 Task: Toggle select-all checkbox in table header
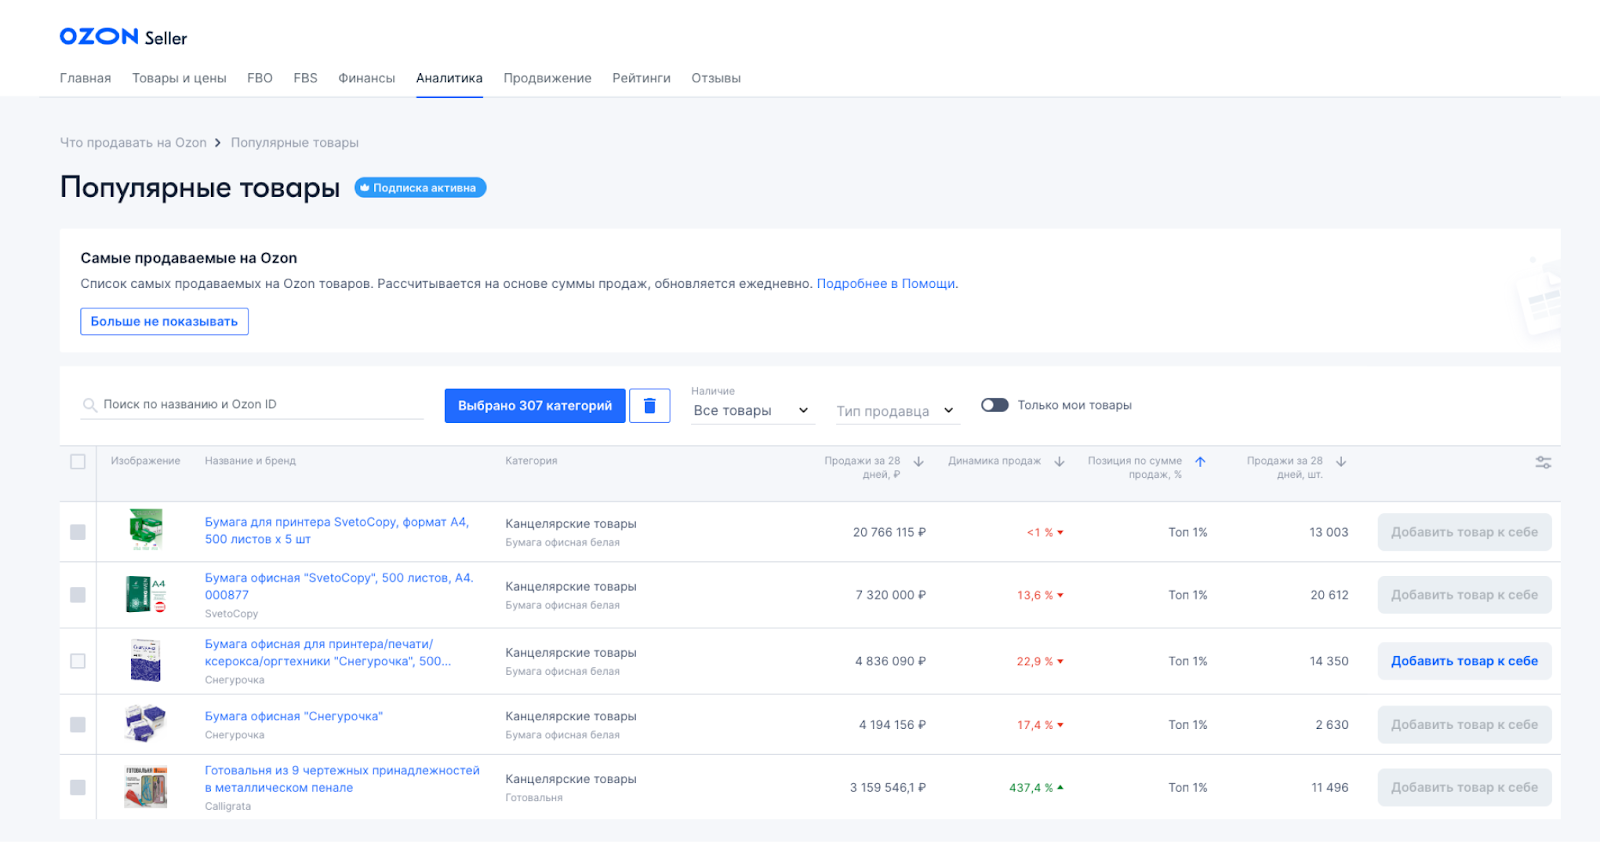pos(78,462)
